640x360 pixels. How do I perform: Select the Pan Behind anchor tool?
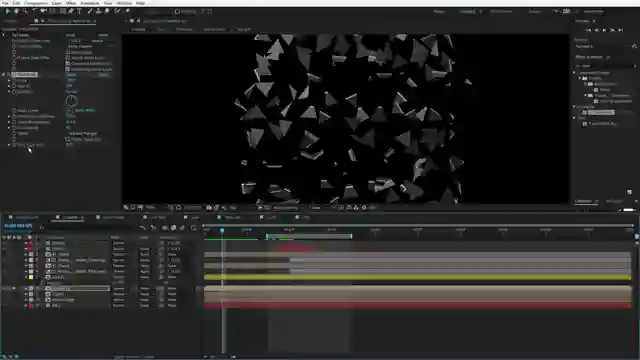click(x=52, y=11)
